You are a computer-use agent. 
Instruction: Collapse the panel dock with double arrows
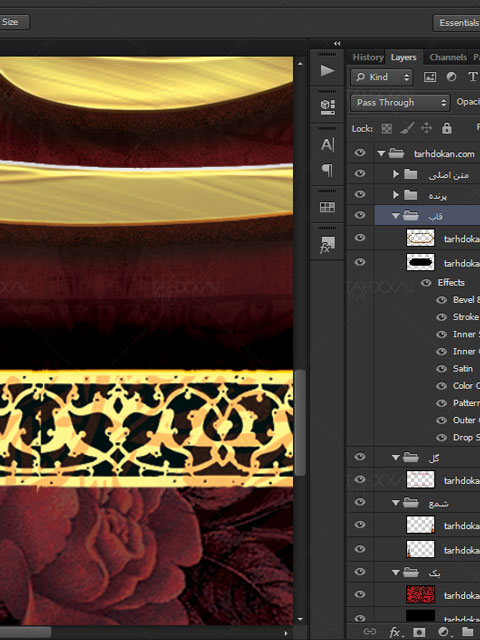[x=337, y=43]
